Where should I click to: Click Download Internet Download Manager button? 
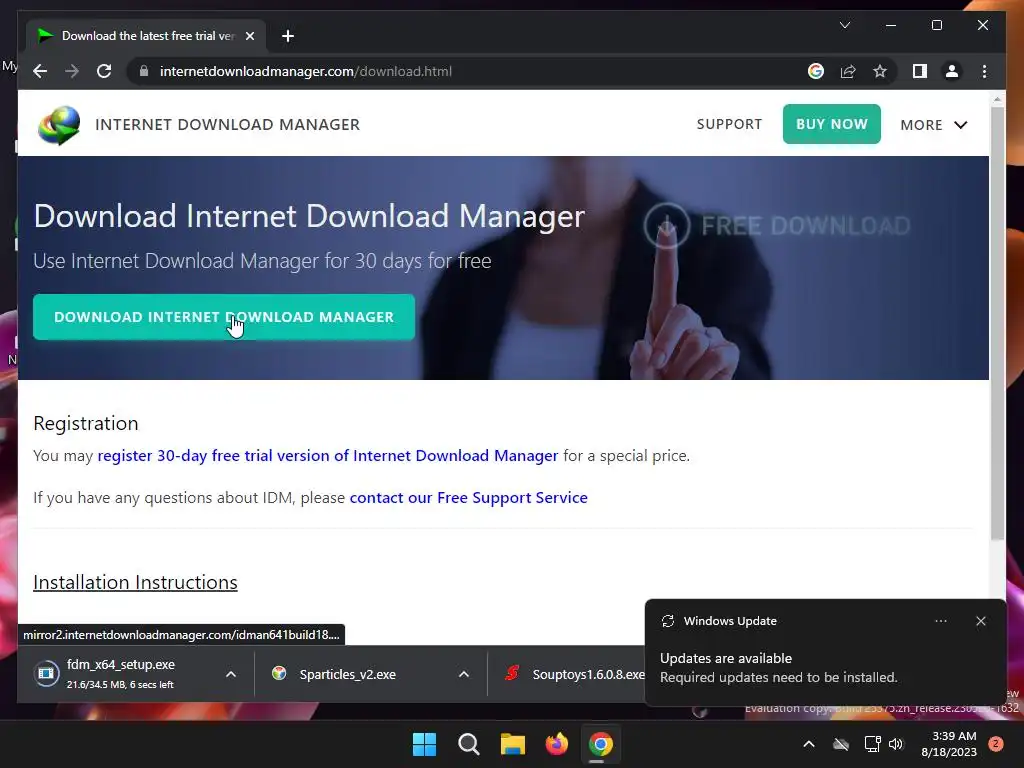click(224, 317)
